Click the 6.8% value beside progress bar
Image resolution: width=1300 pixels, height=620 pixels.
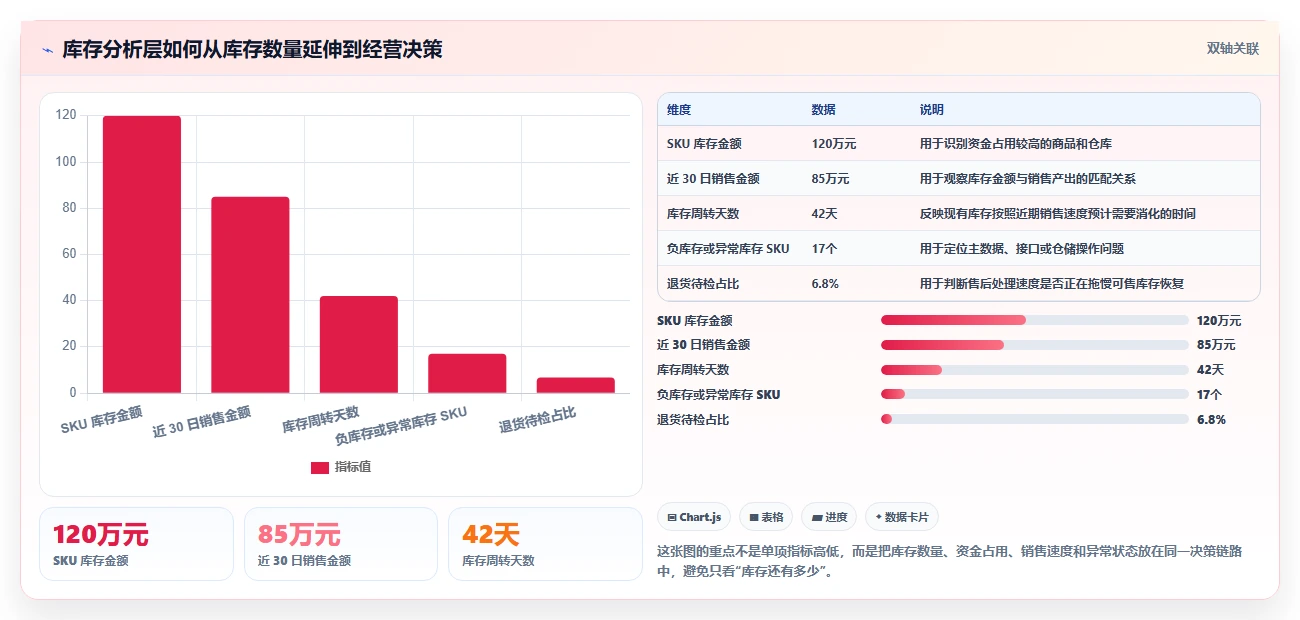point(1211,420)
